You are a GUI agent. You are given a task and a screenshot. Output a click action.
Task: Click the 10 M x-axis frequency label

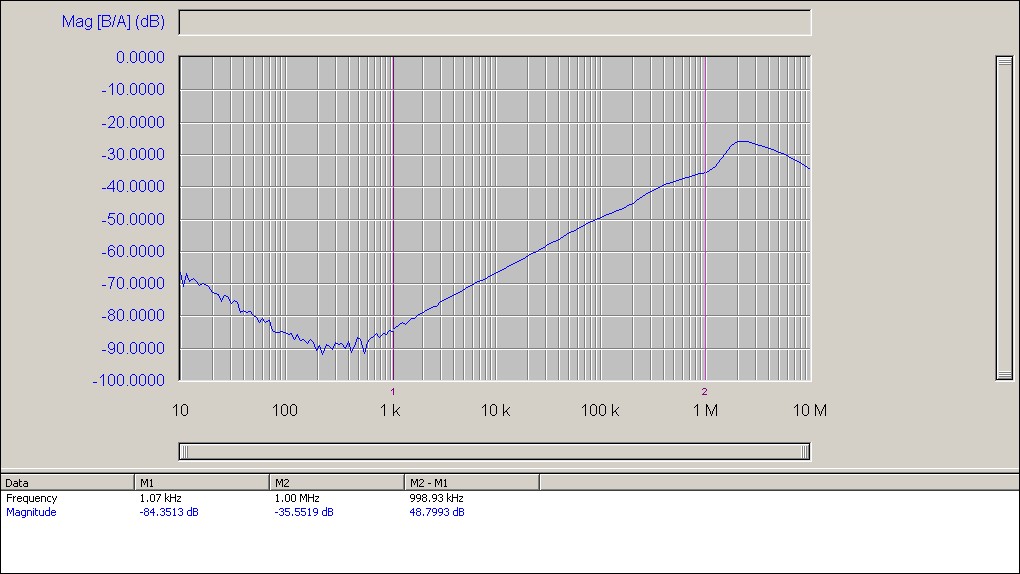pos(810,411)
